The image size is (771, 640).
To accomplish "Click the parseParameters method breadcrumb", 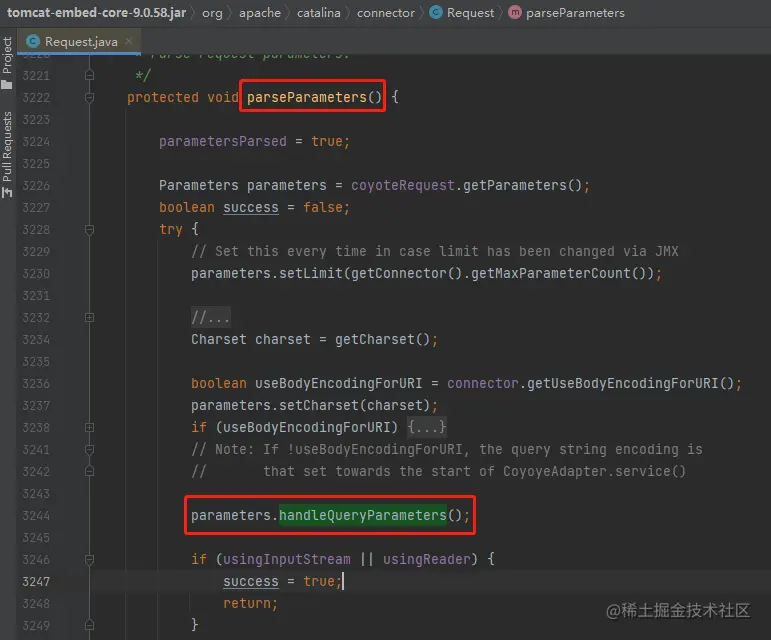I will point(575,13).
